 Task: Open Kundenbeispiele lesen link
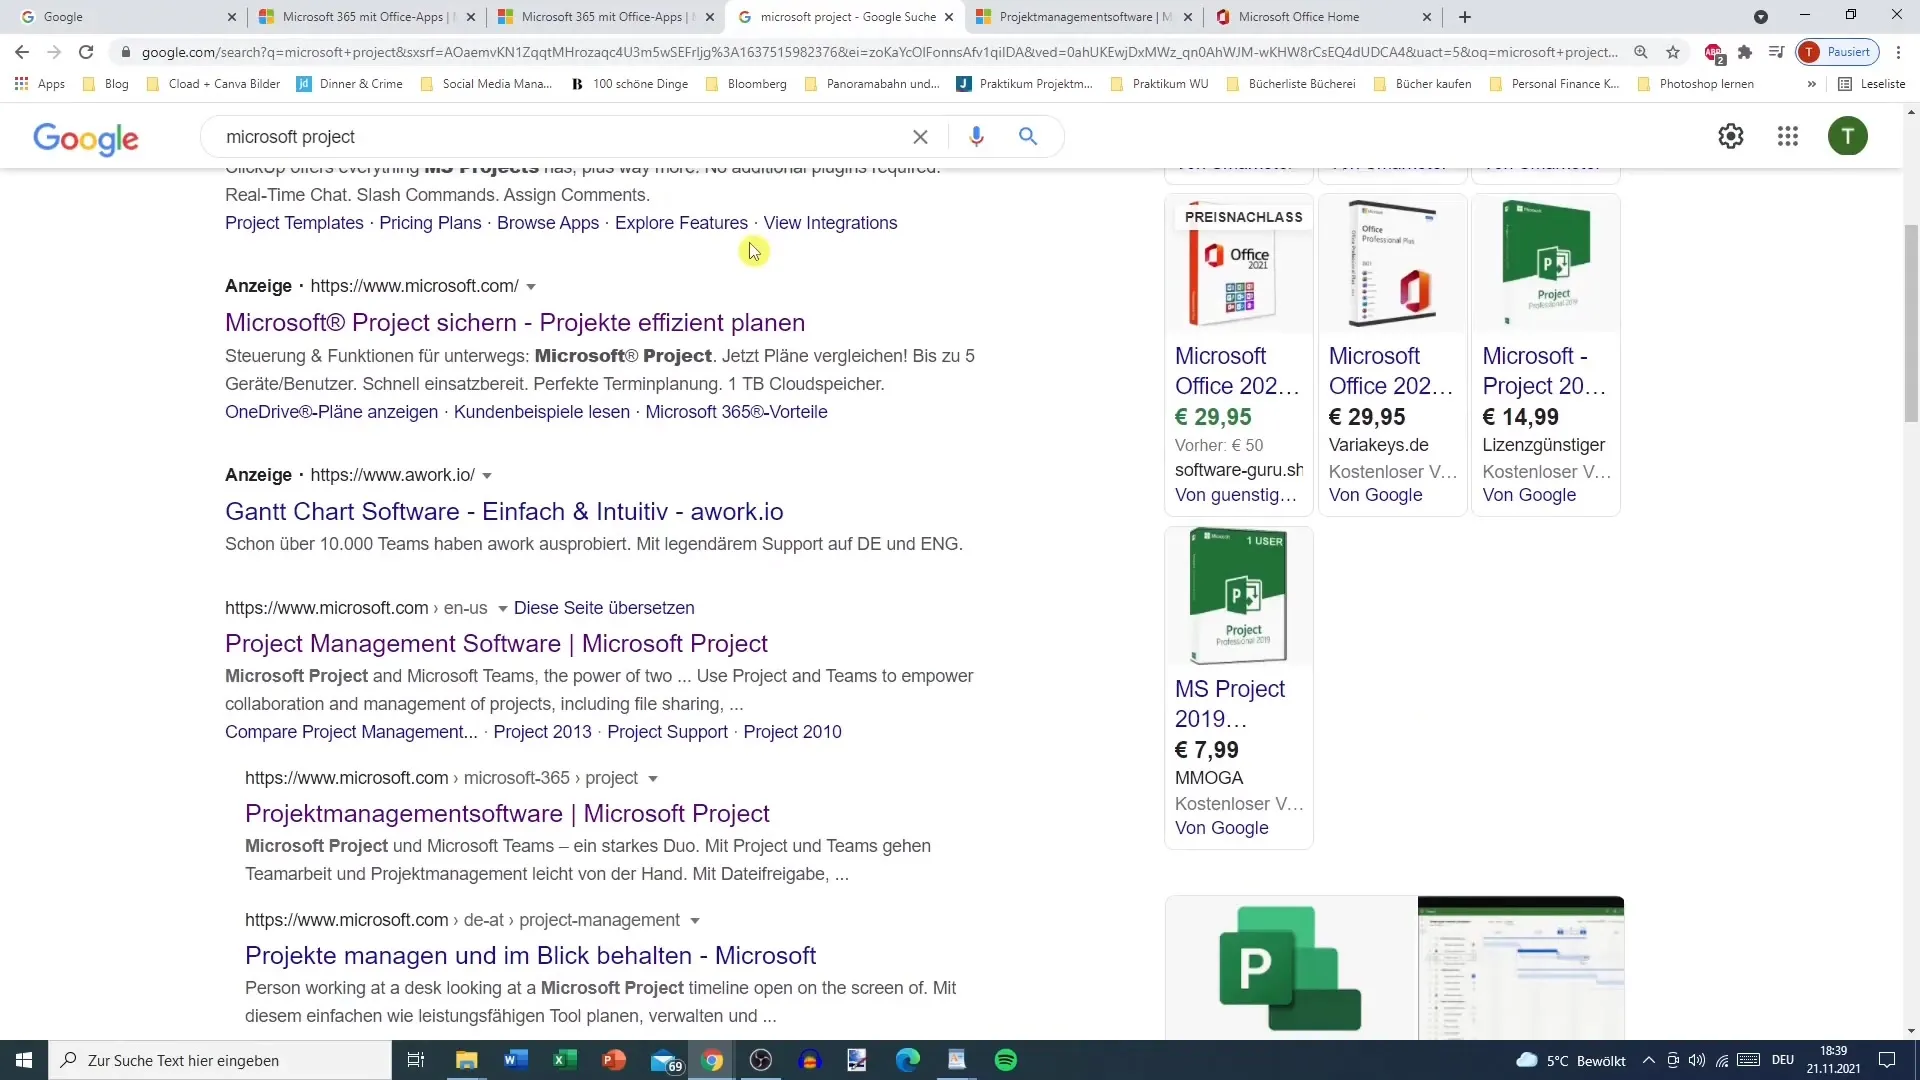tap(542, 412)
